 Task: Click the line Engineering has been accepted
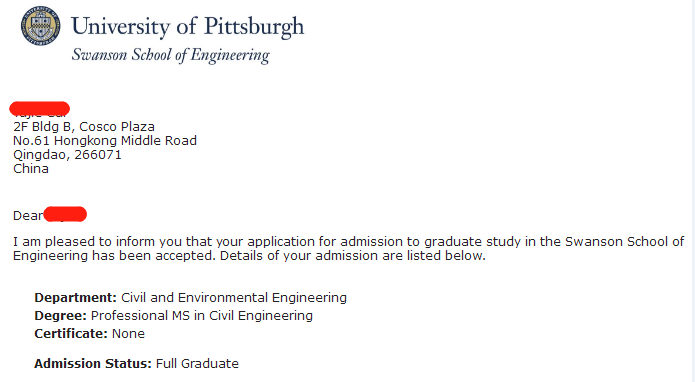(x=249, y=256)
